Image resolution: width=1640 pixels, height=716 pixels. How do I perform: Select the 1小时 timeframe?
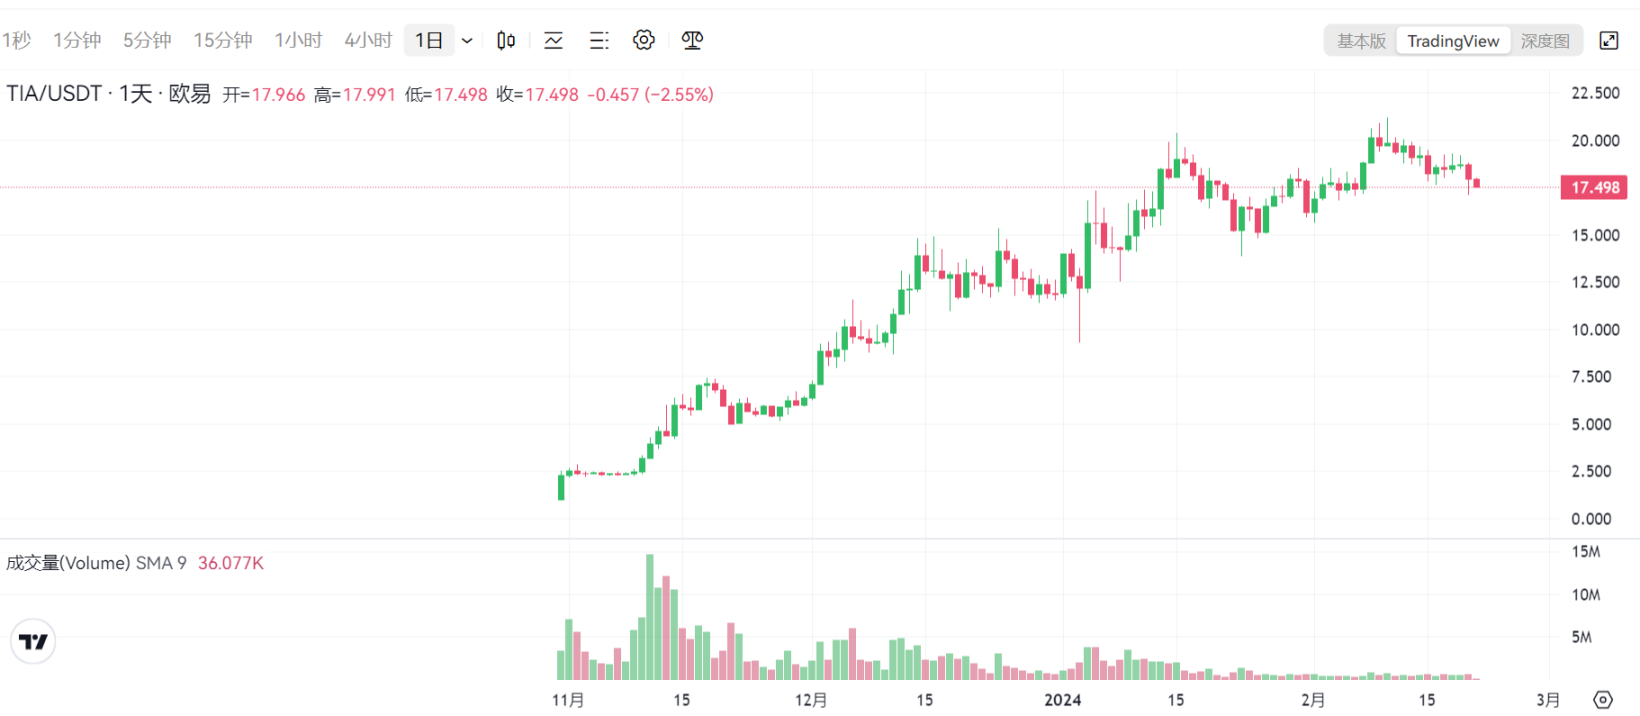click(x=298, y=40)
